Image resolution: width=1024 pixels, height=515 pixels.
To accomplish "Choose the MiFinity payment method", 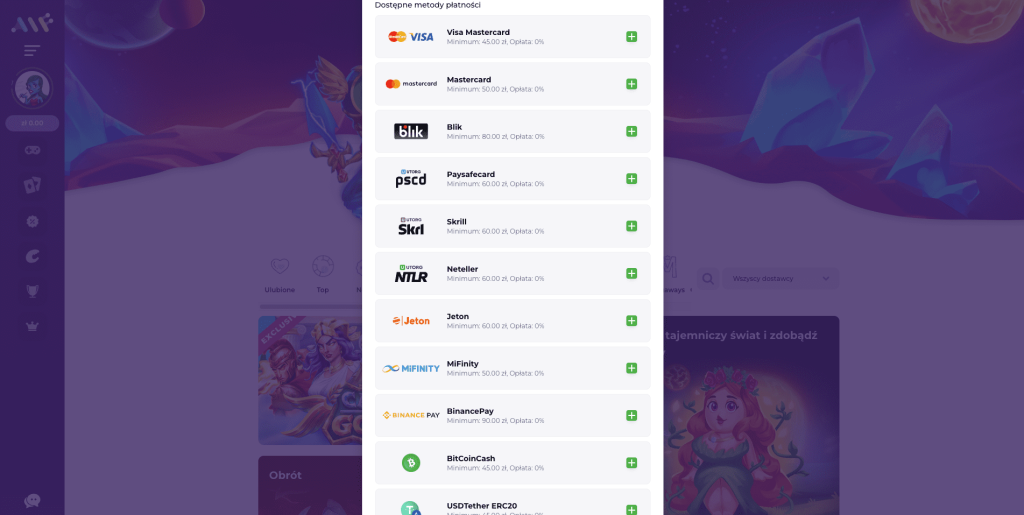I will [513, 368].
